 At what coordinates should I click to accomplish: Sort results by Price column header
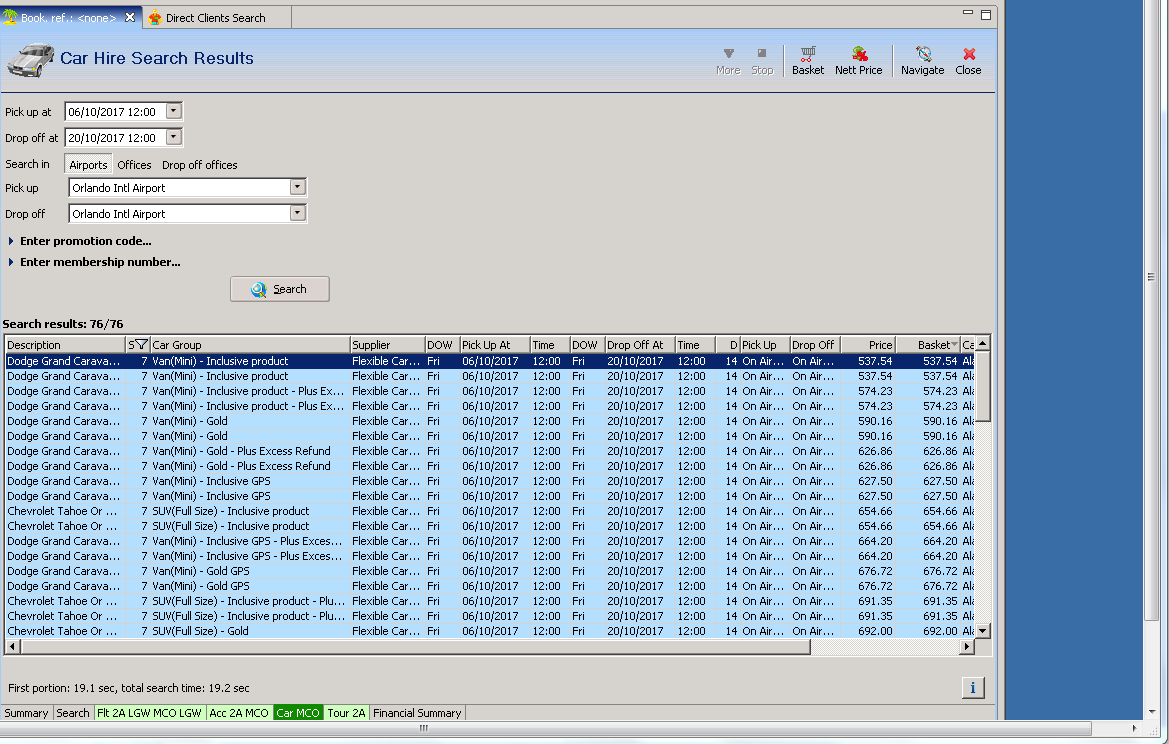868,345
